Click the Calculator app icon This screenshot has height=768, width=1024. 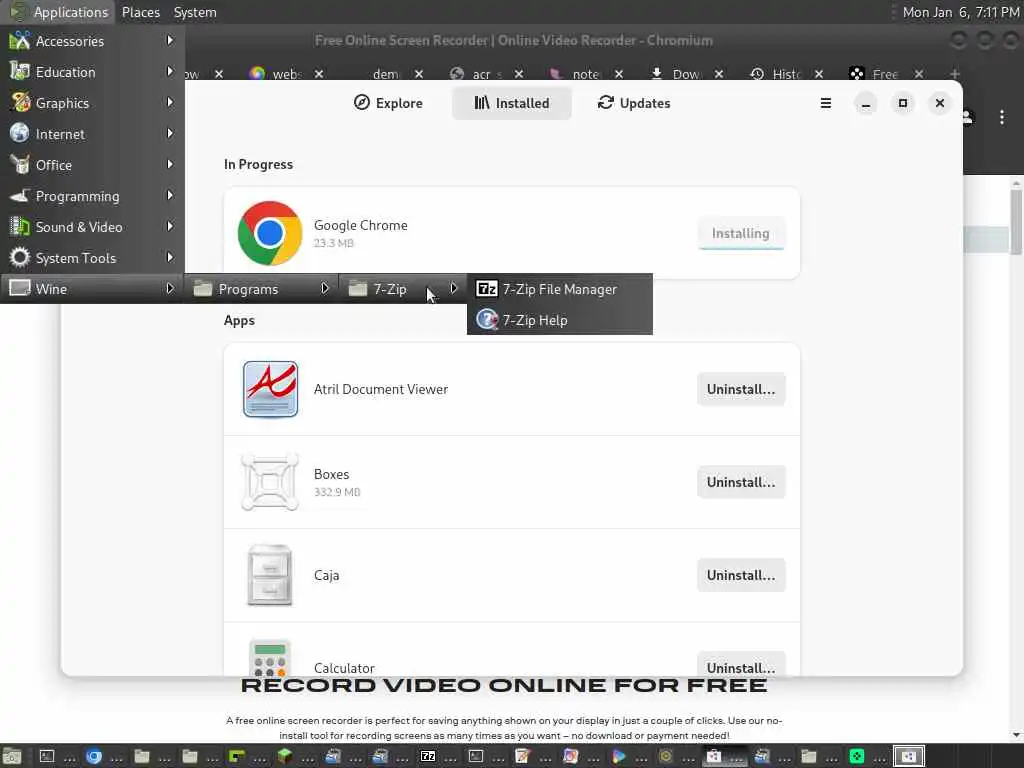[x=270, y=658]
